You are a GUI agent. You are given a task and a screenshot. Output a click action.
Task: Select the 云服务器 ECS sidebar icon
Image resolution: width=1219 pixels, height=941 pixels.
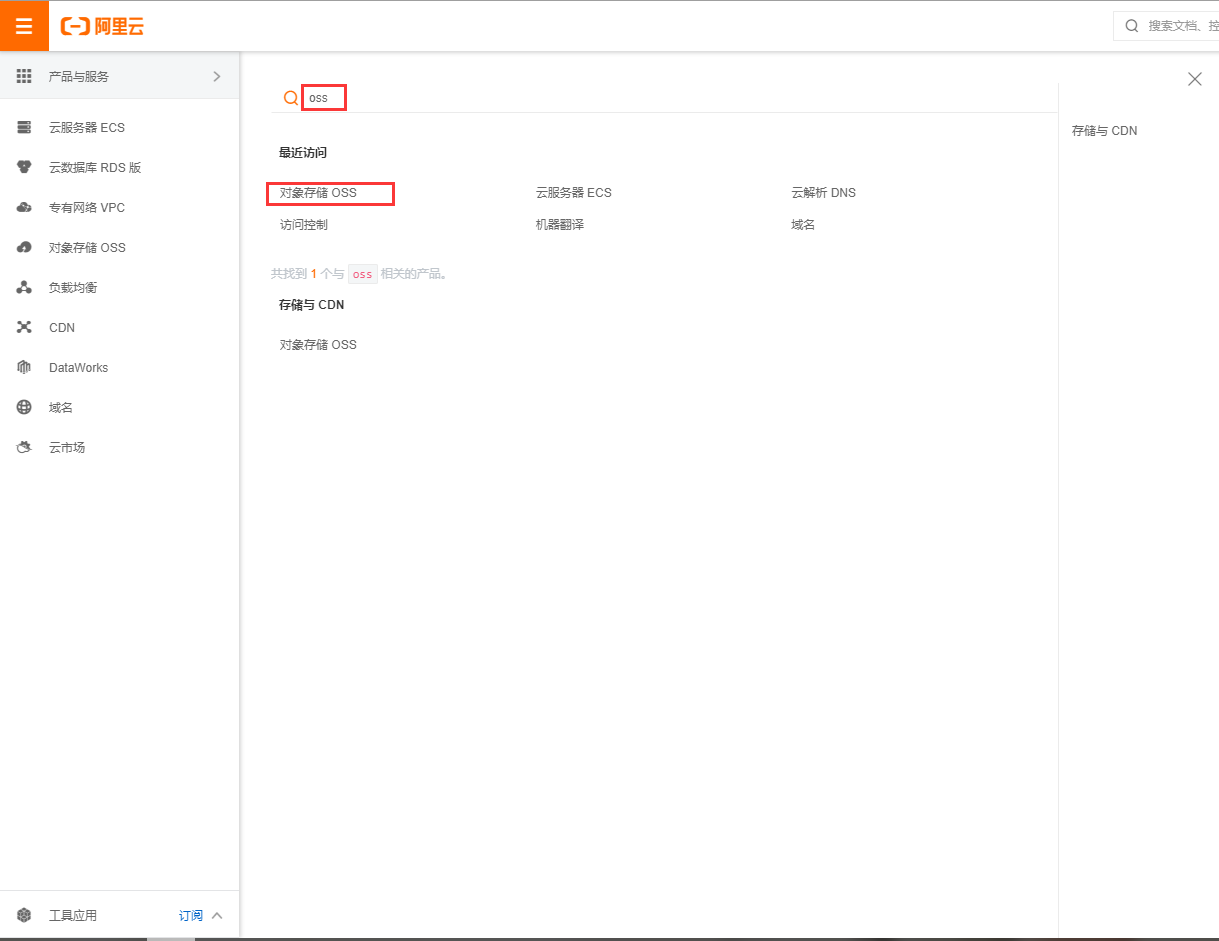coord(25,127)
